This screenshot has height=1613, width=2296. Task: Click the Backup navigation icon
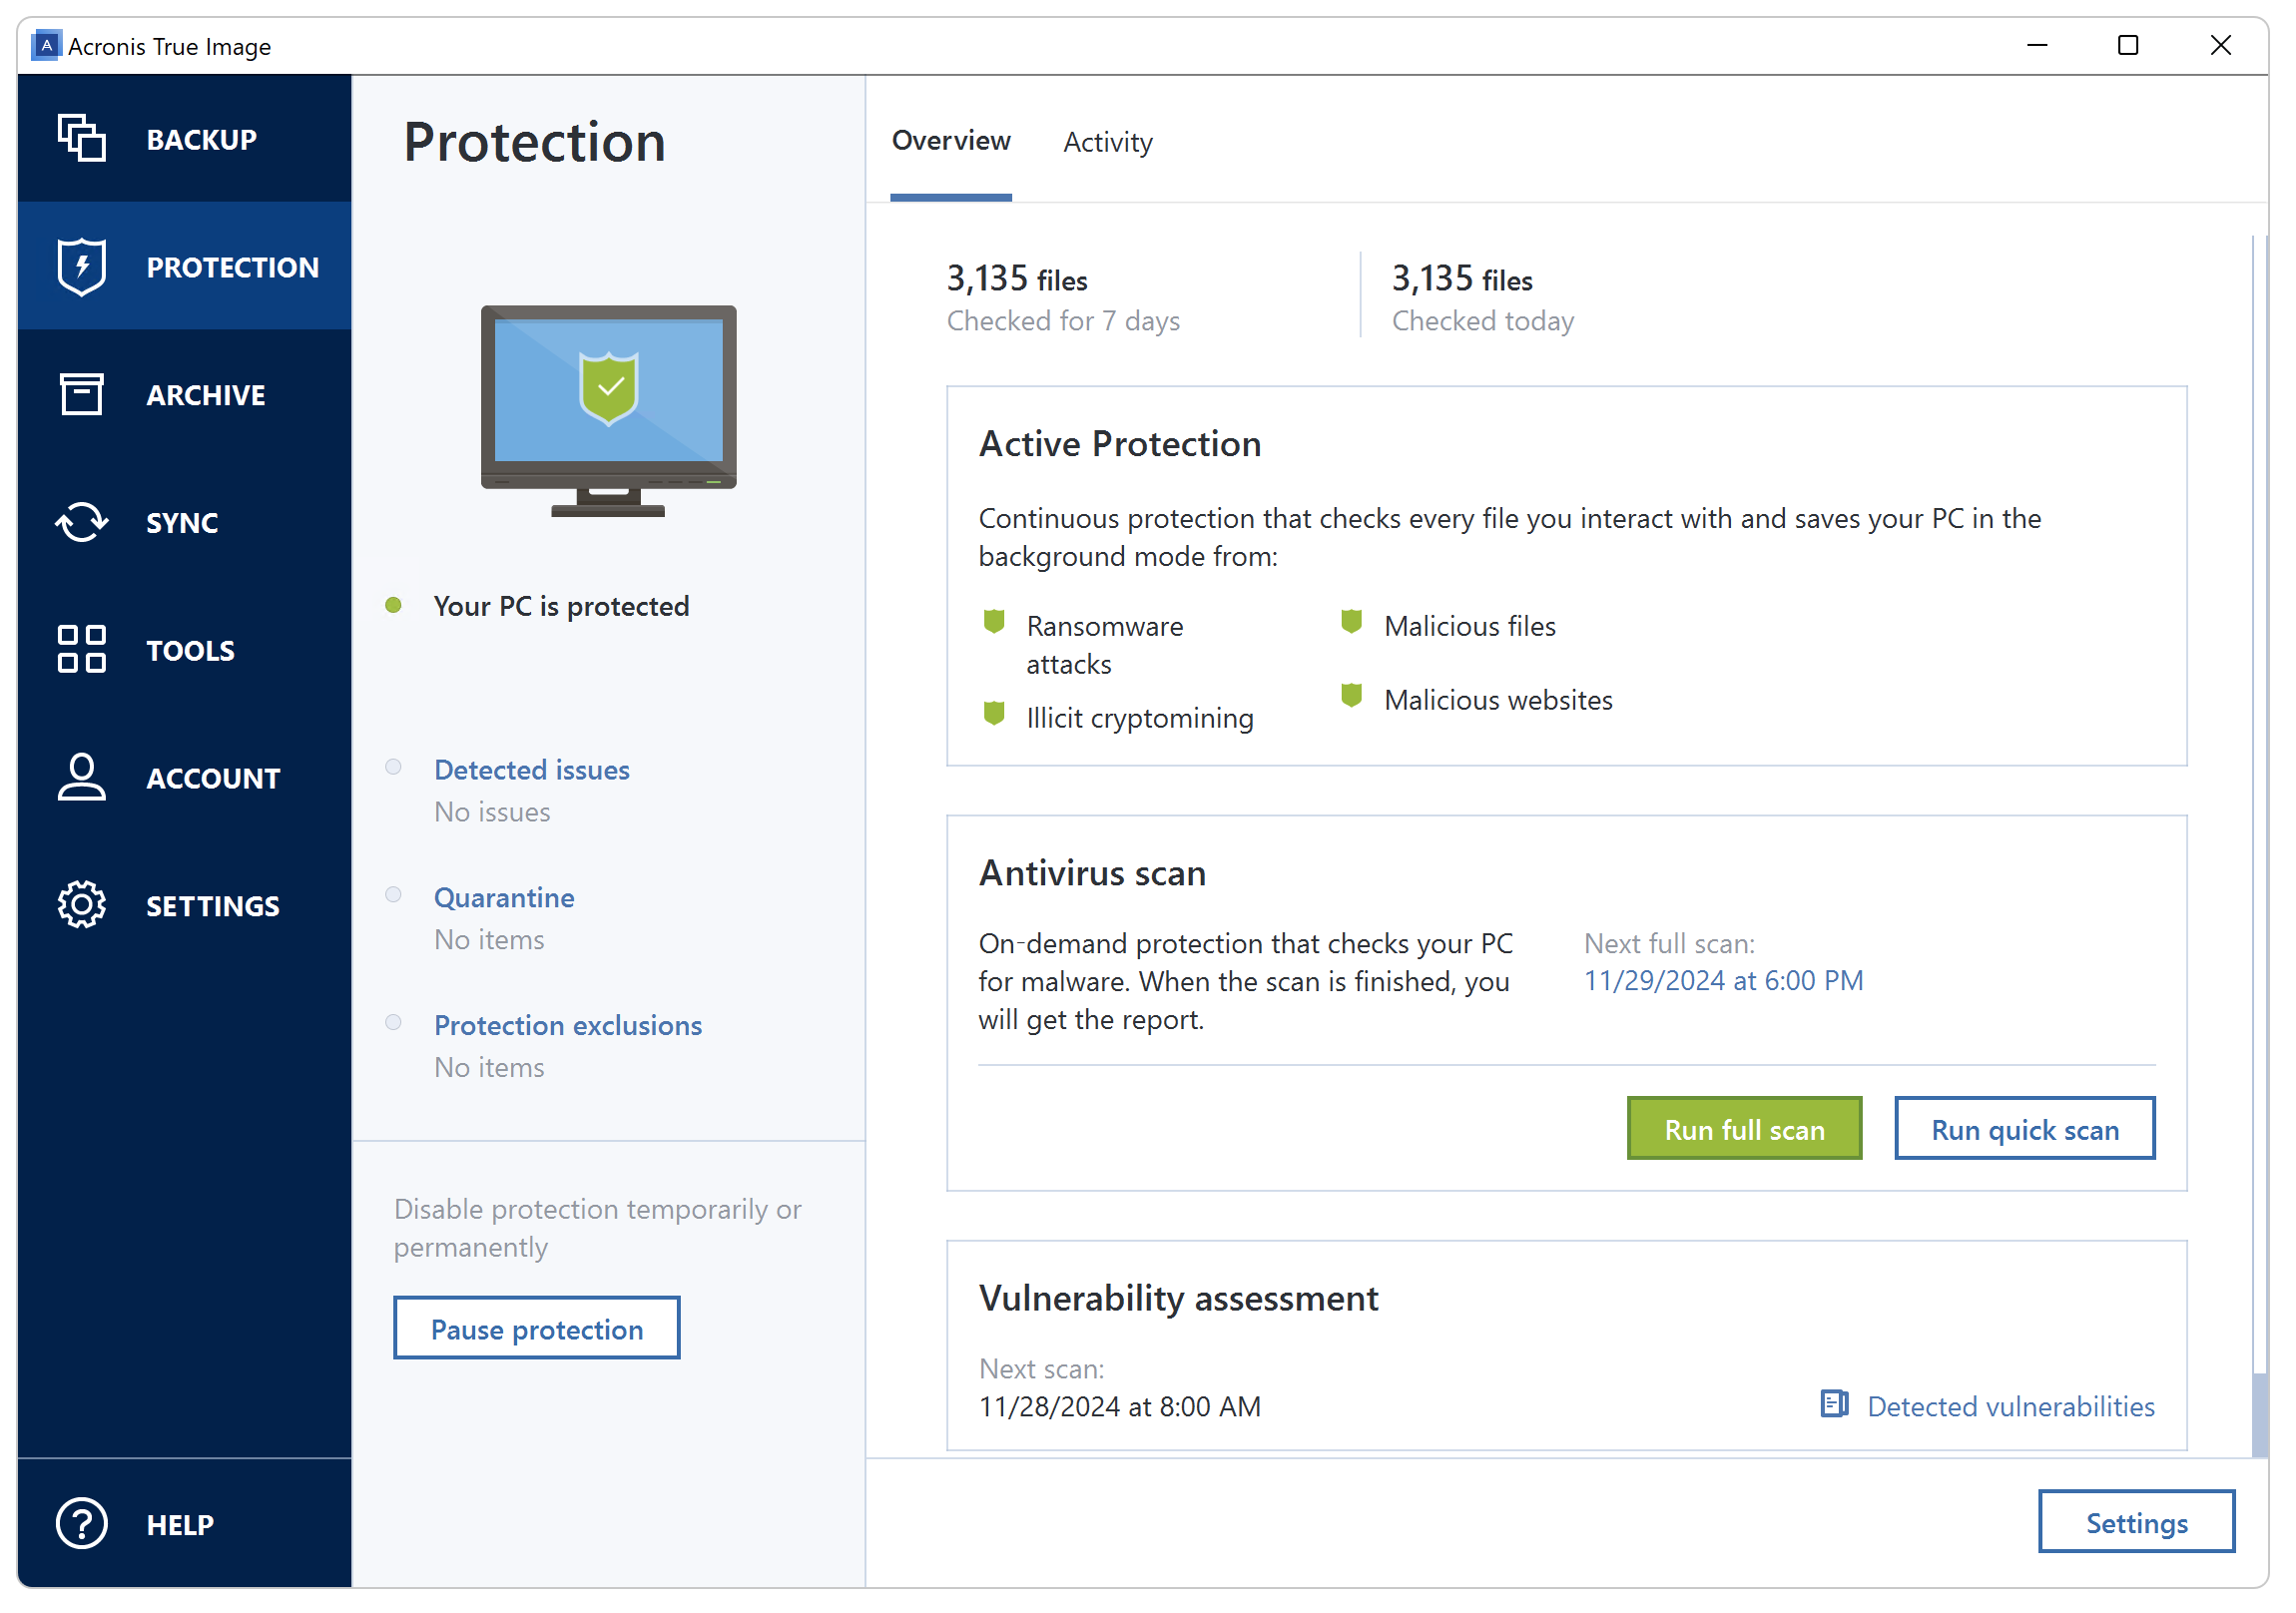click(80, 138)
